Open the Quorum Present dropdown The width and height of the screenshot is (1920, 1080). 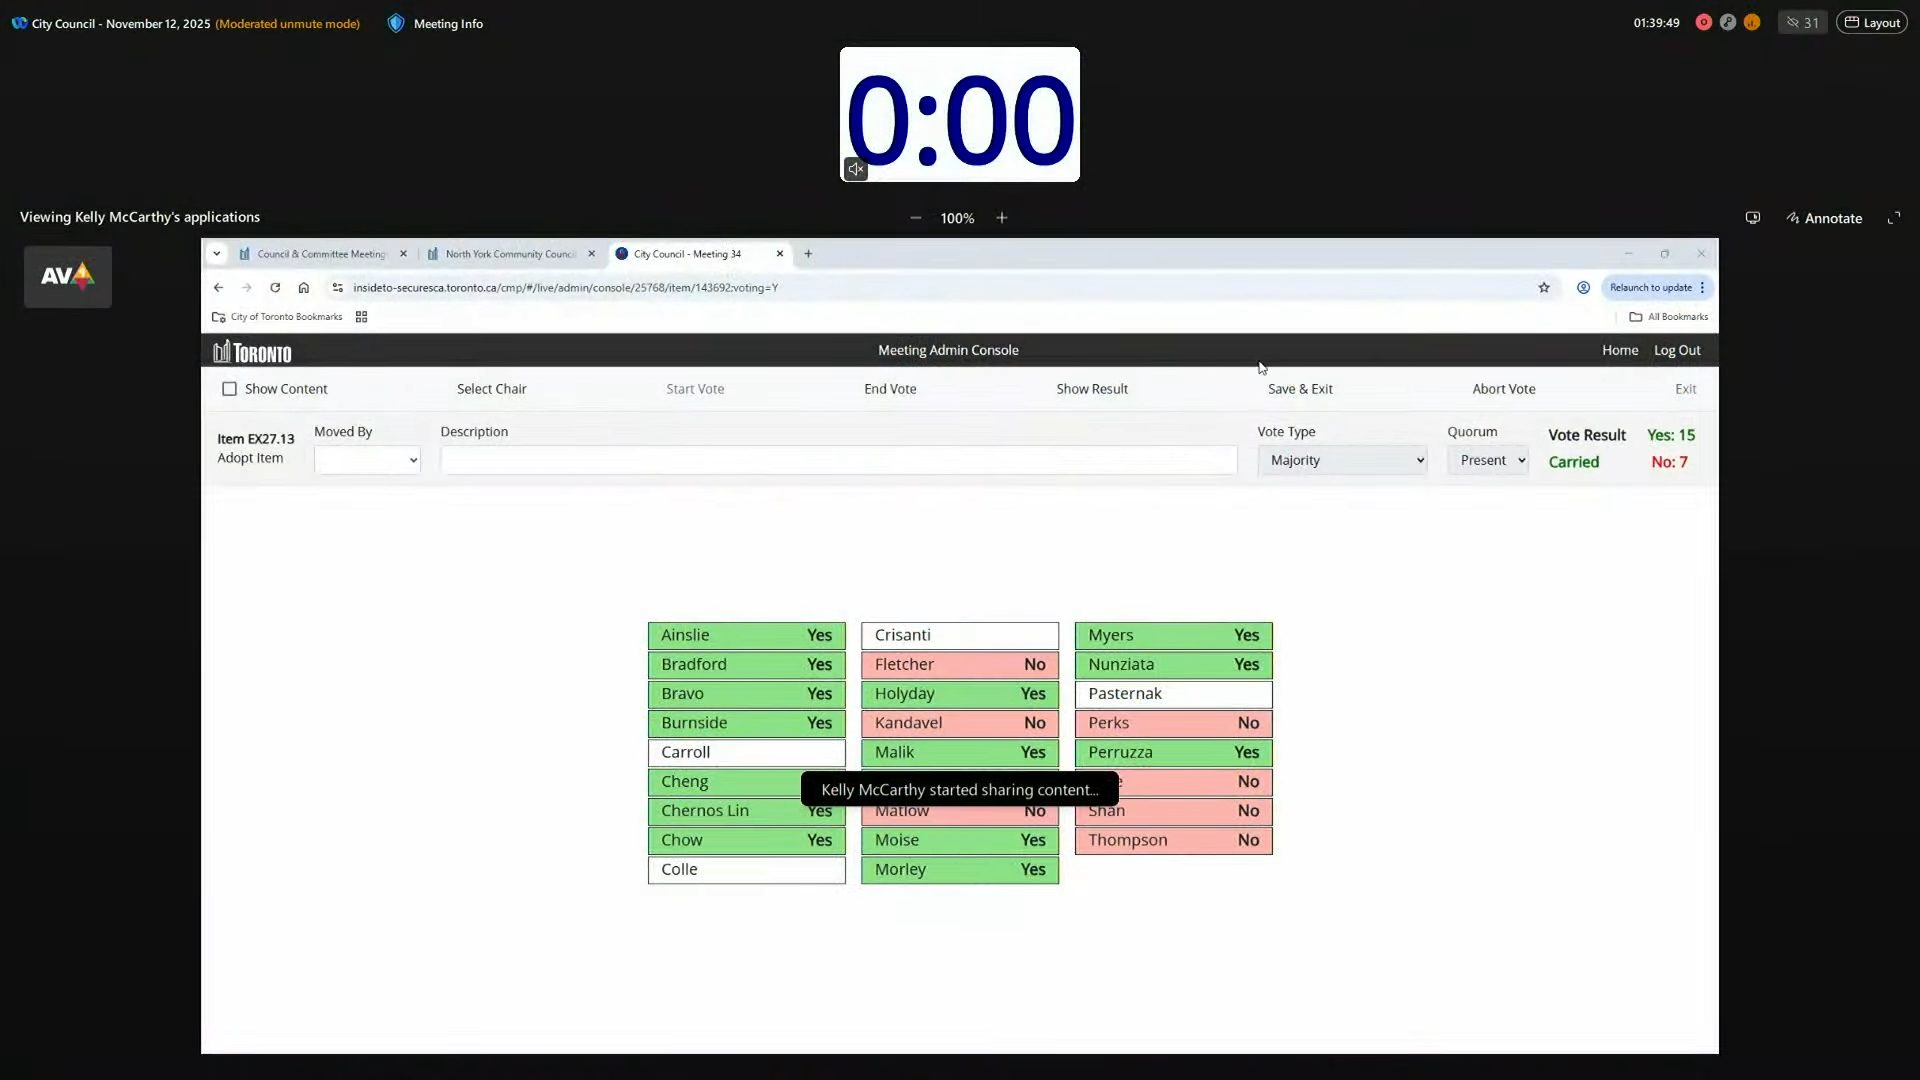tap(1489, 460)
